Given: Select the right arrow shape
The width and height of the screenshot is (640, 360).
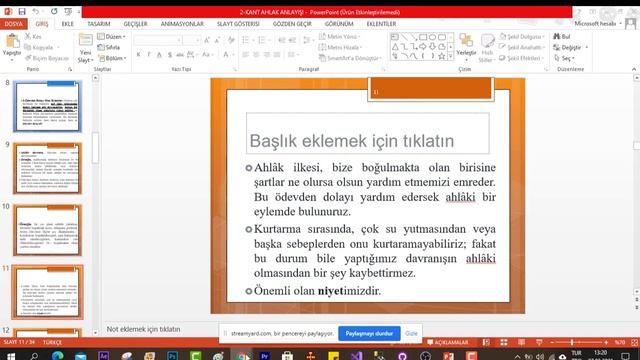Looking at the screenshot, I should 423,47.
